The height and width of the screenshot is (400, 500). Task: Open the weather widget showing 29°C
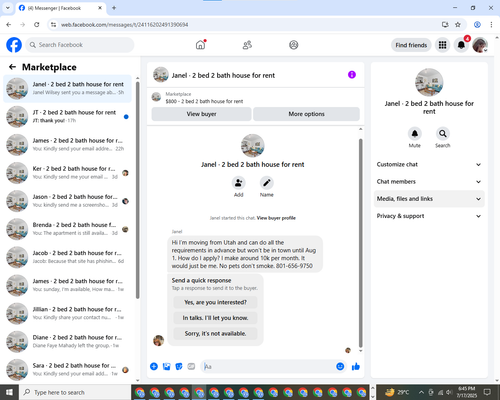click(397, 392)
